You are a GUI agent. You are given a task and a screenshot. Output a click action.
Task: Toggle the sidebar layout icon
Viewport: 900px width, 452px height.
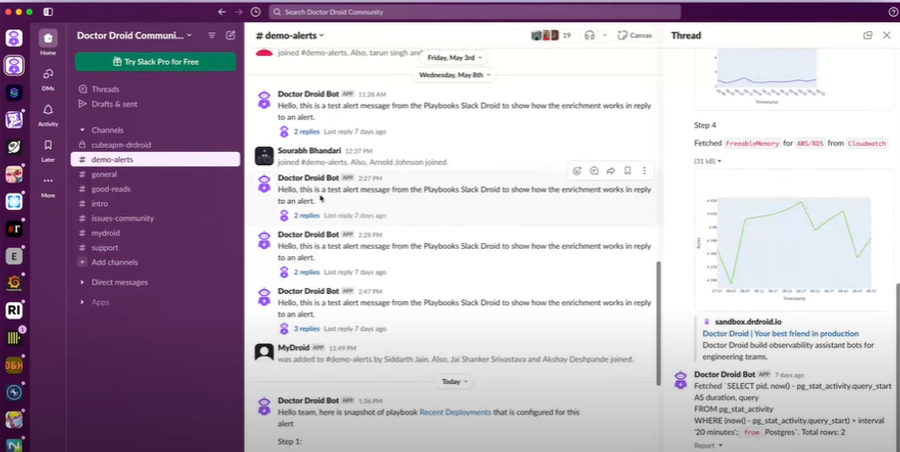[48, 11]
